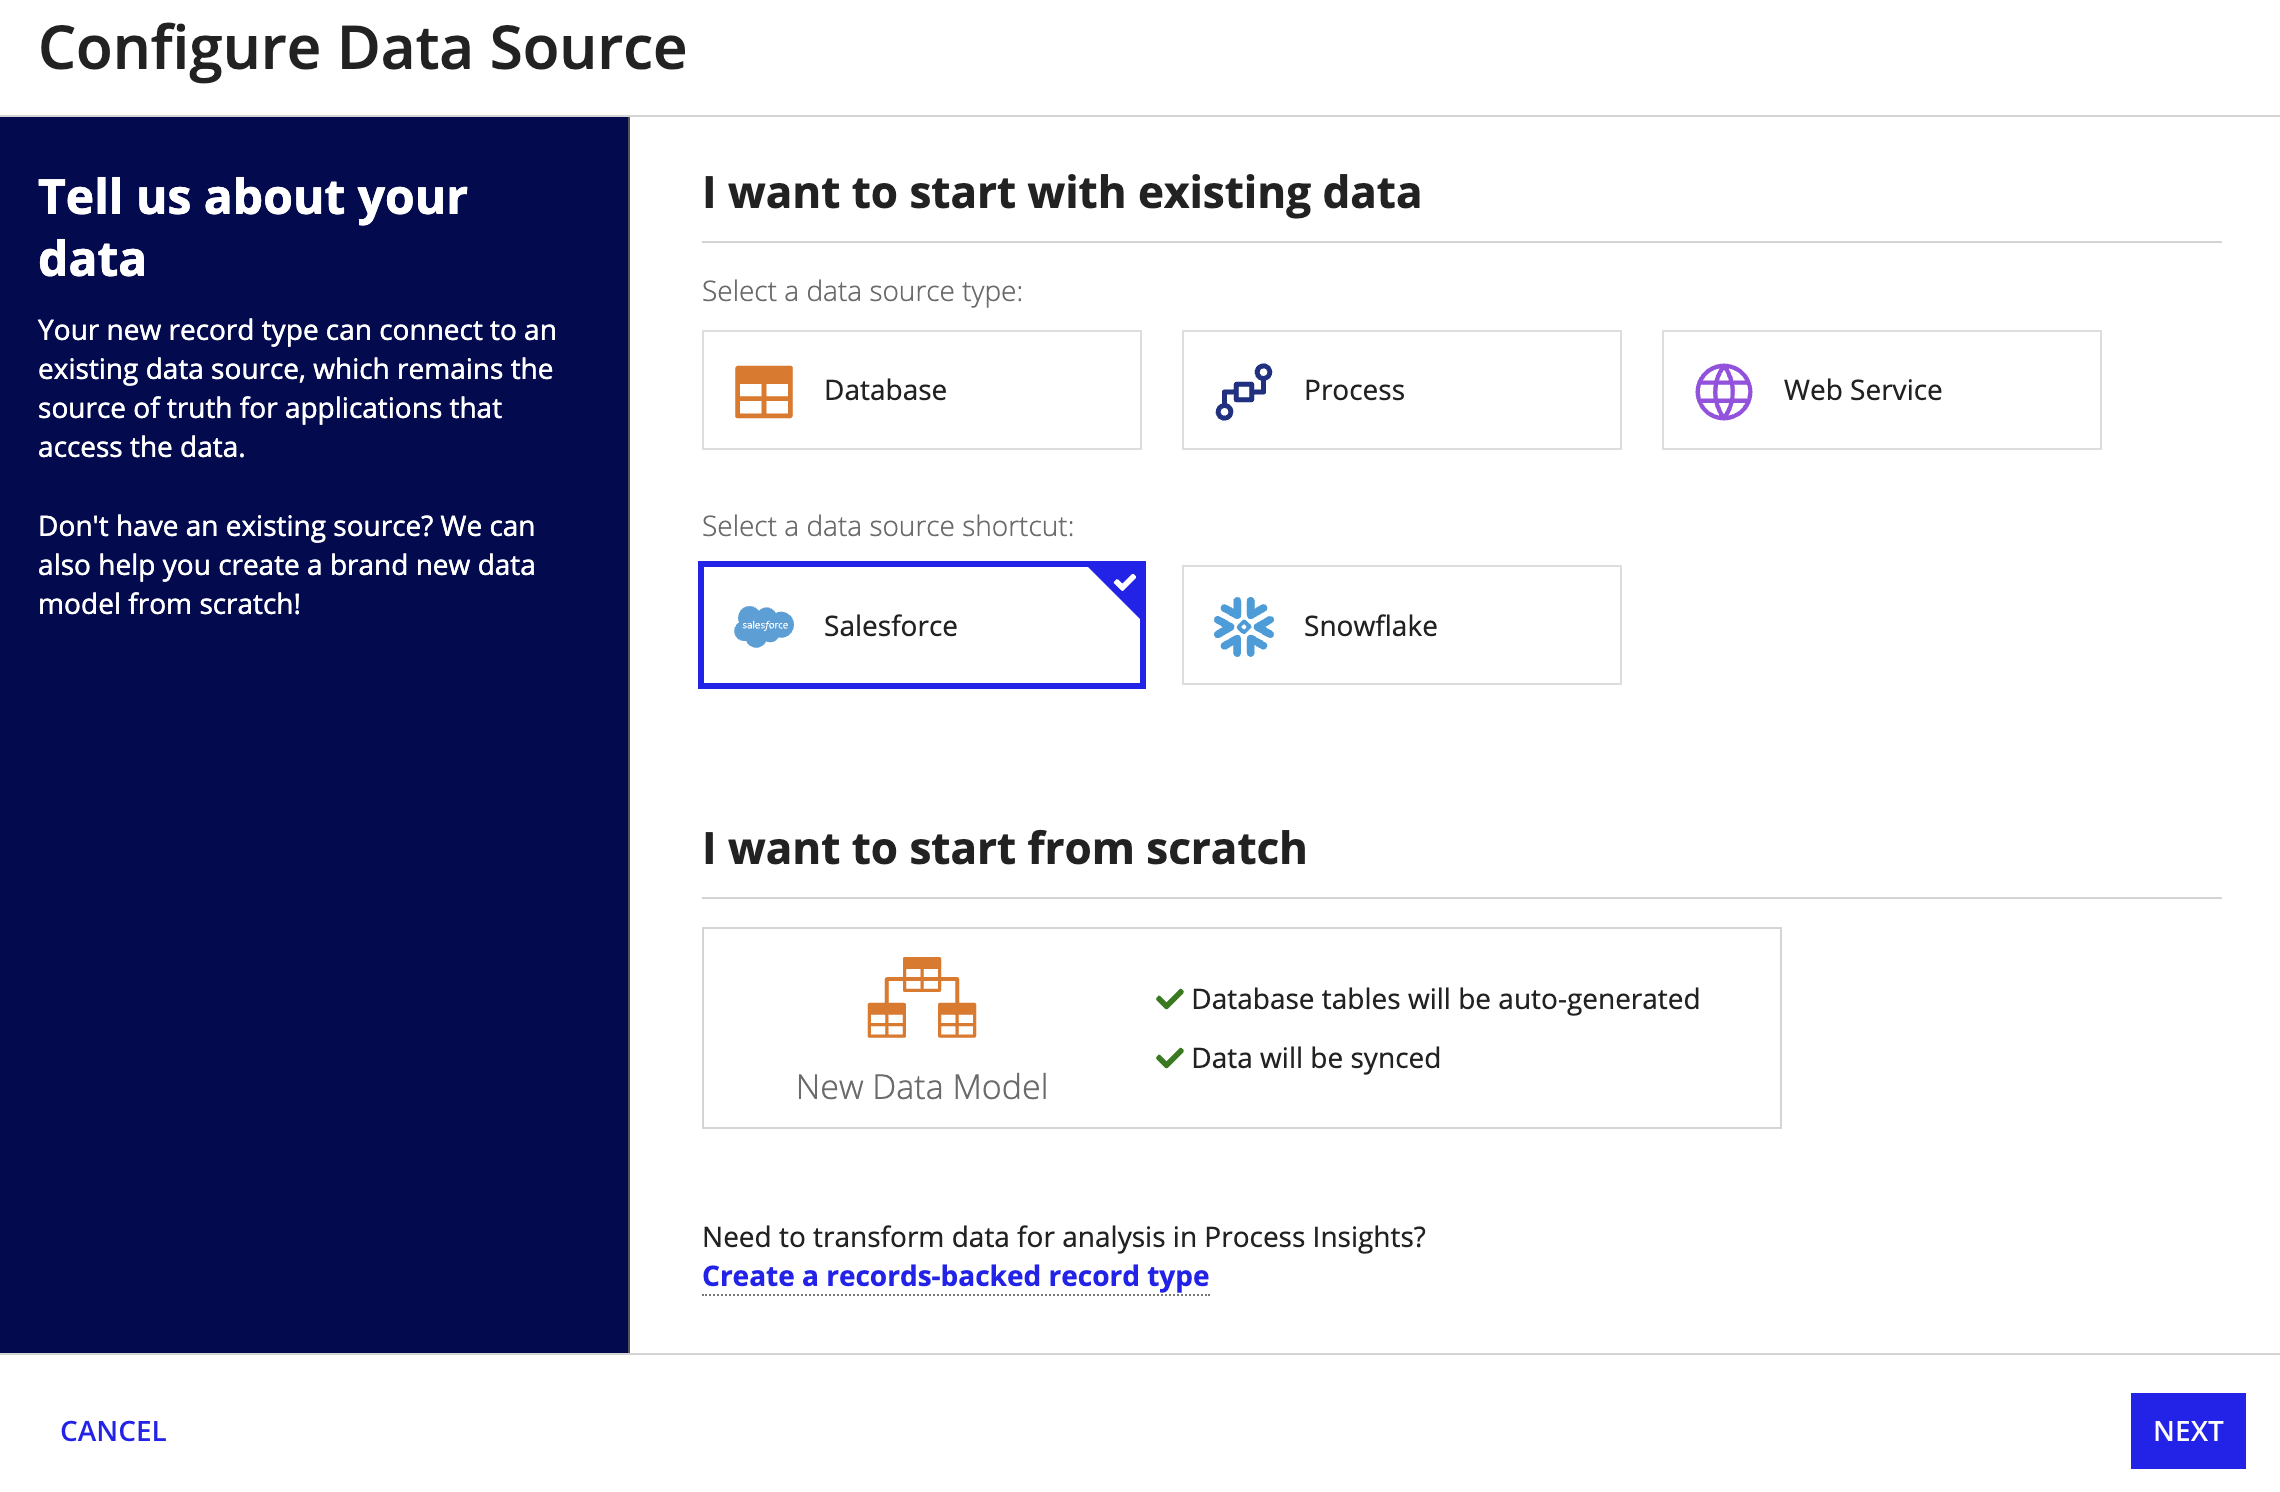This screenshot has height=1492, width=2280.
Task: Click the NEXT button
Action: (2188, 1431)
